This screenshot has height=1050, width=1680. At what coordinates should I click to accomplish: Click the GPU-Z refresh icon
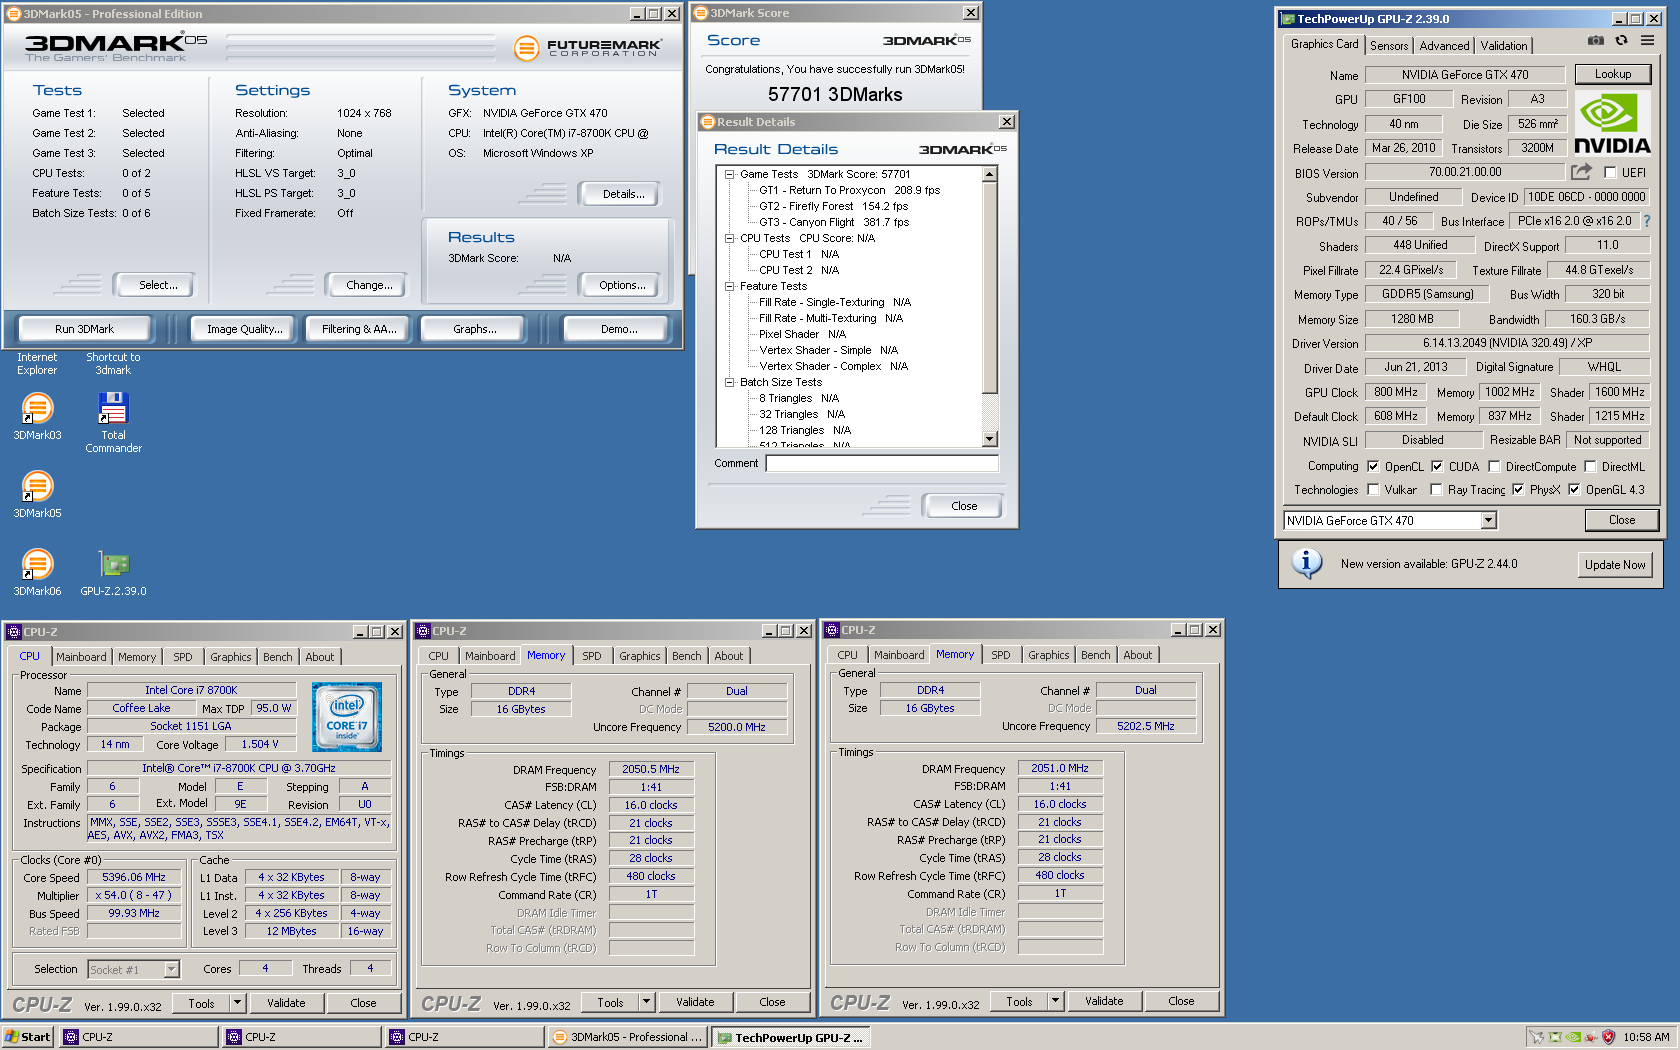pos(1621,41)
